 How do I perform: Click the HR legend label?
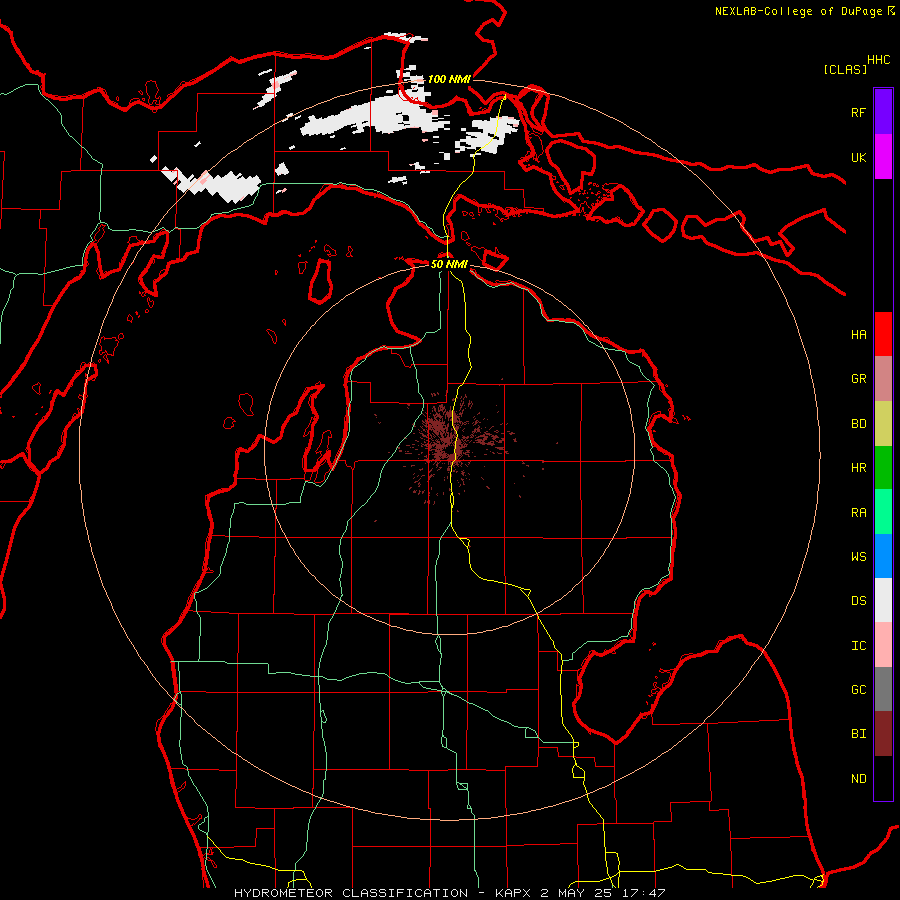858,468
